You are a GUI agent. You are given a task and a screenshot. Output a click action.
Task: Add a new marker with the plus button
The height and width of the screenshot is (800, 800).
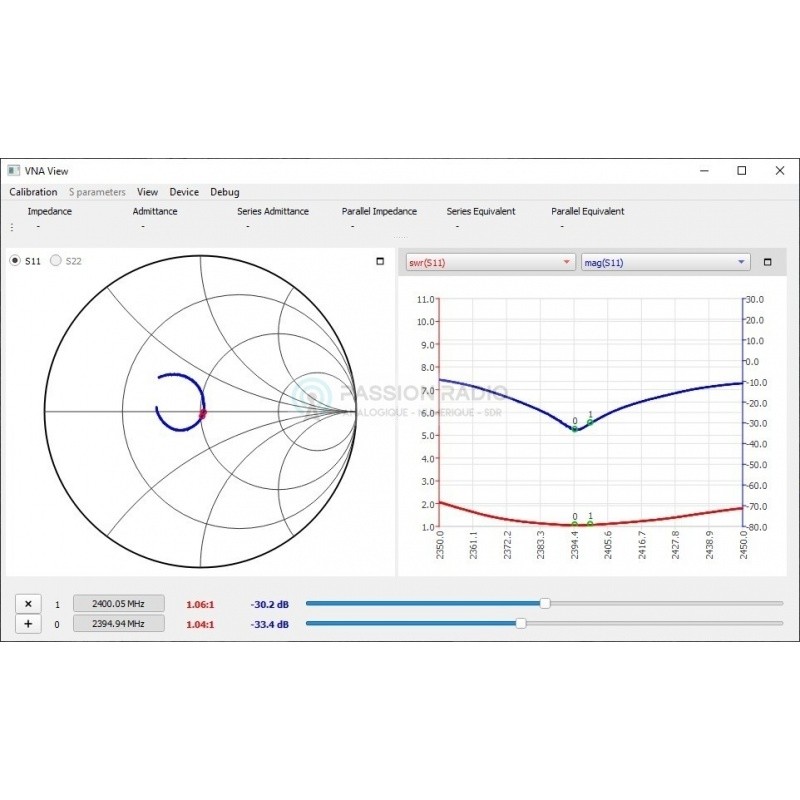tap(28, 624)
